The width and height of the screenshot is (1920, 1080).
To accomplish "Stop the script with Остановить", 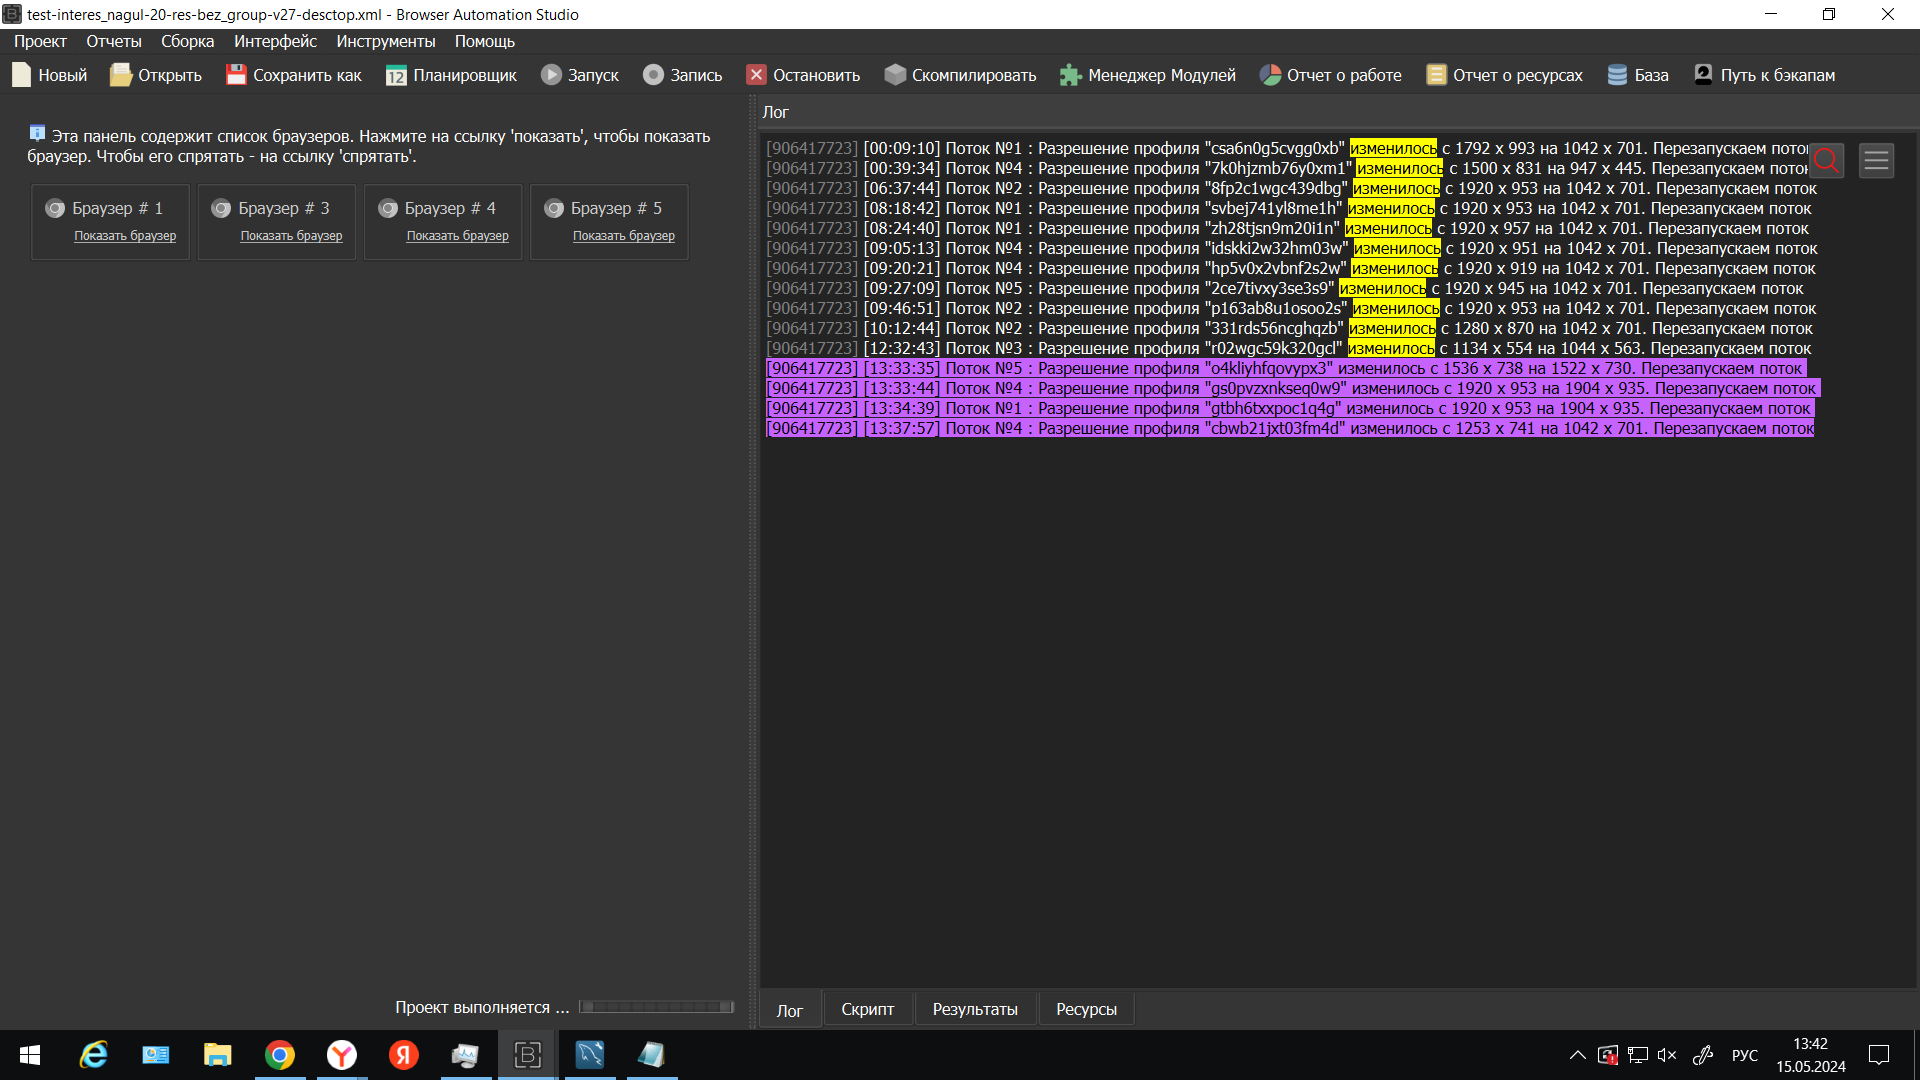I will [757, 75].
